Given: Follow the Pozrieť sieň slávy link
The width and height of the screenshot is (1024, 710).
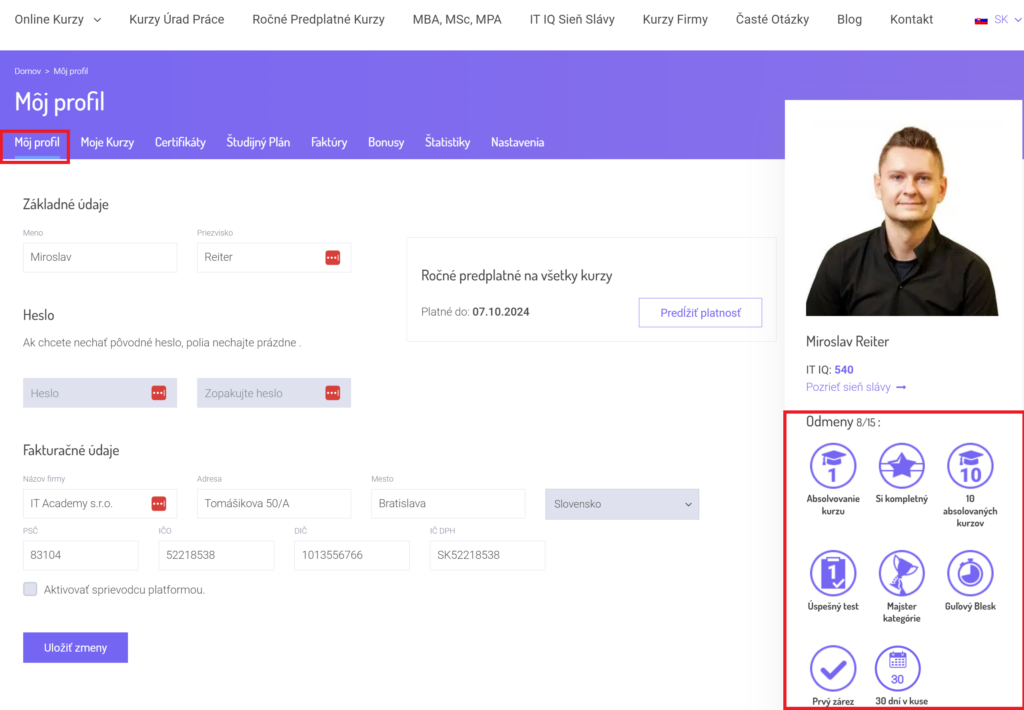Looking at the screenshot, I should point(856,387).
